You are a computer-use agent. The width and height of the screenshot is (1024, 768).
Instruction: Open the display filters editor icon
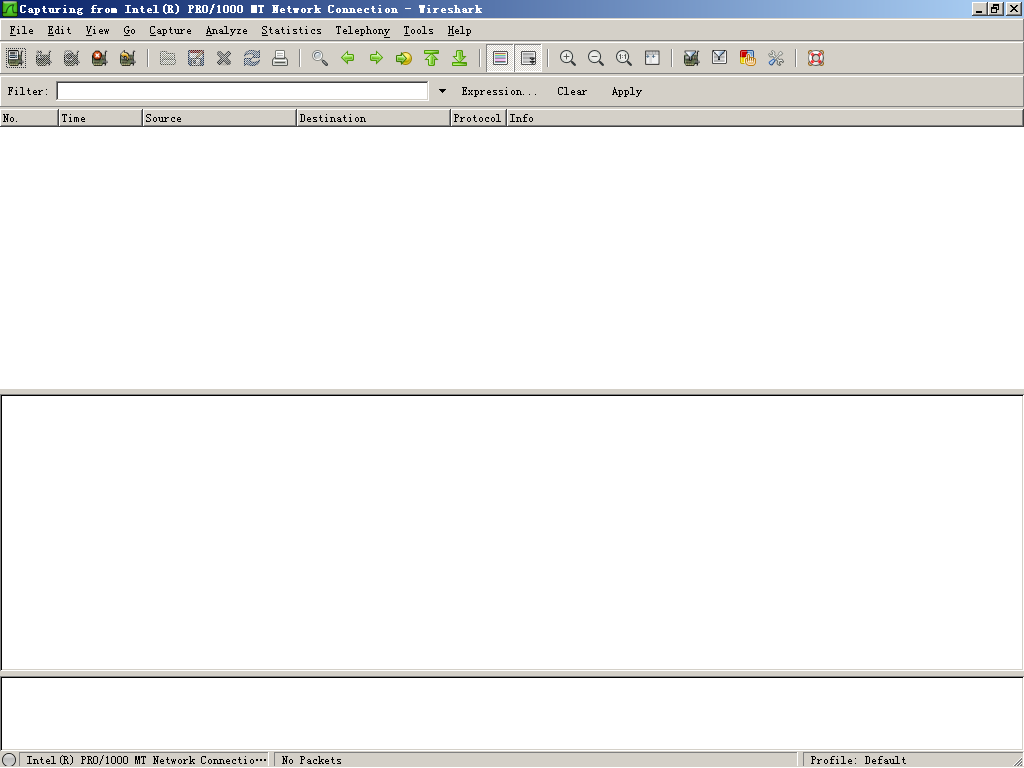pos(720,58)
